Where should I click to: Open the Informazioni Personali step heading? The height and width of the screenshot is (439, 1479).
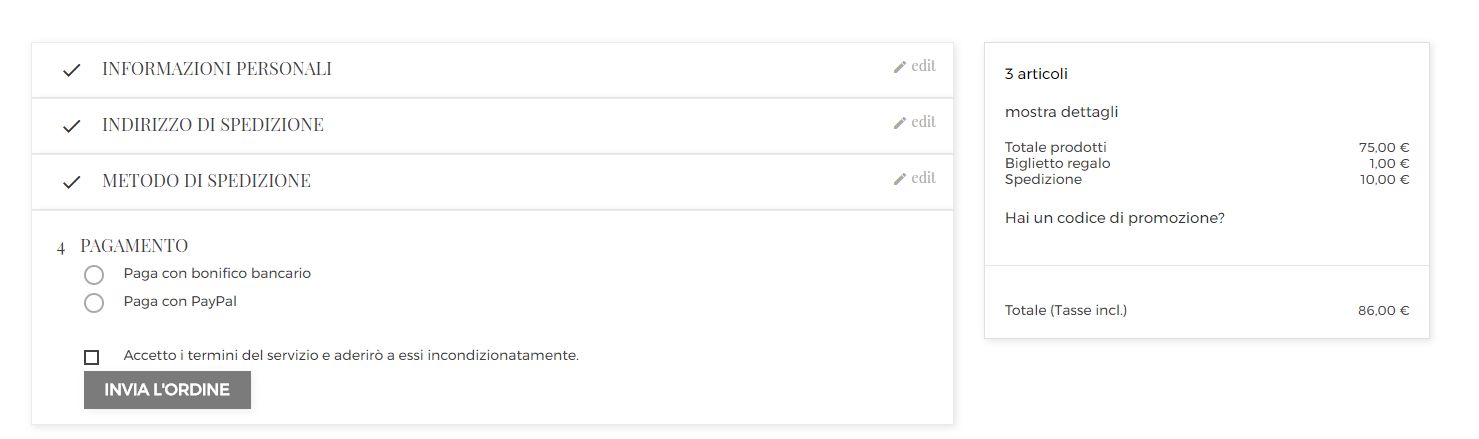click(217, 69)
